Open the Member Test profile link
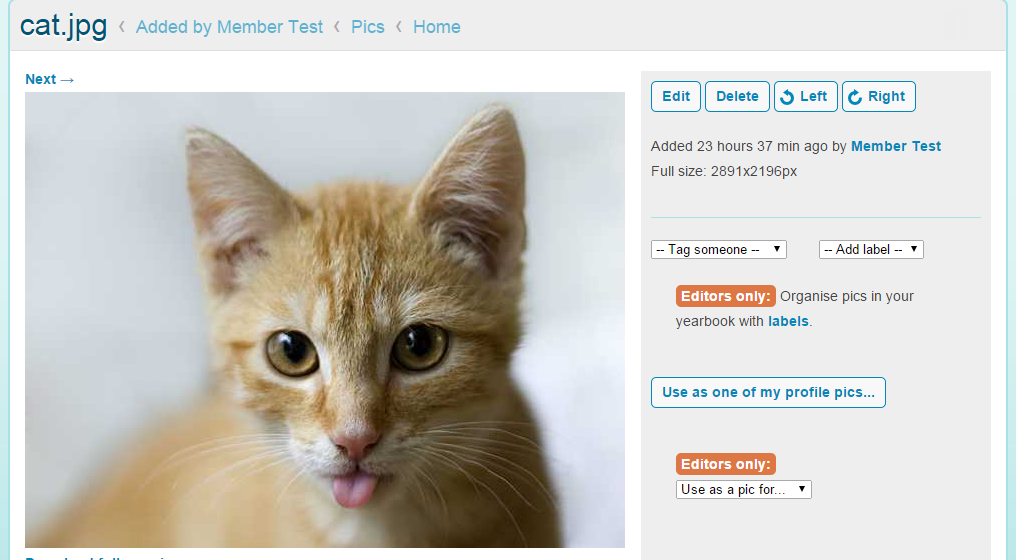Image resolution: width=1016 pixels, height=560 pixels. click(x=895, y=146)
